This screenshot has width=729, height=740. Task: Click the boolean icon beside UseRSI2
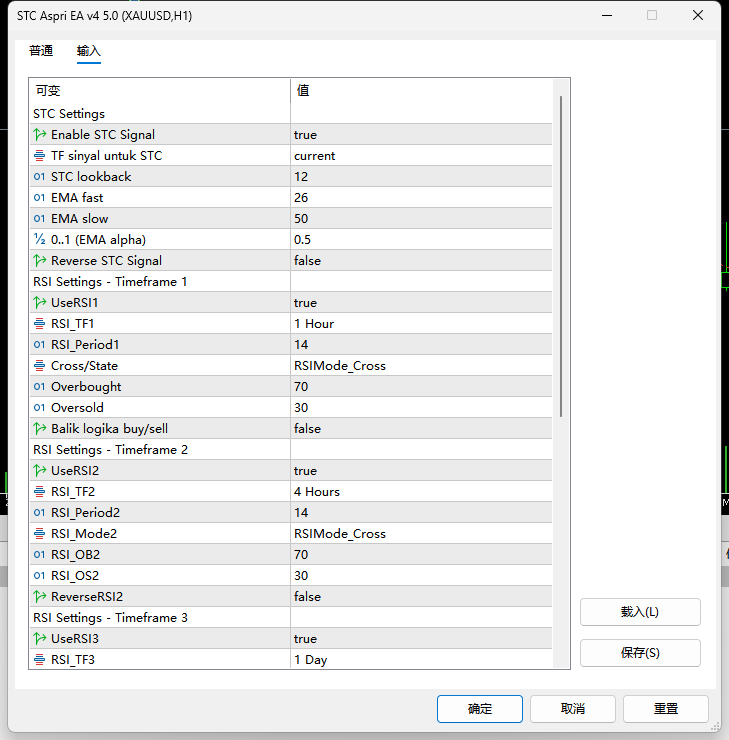[x=40, y=471]
